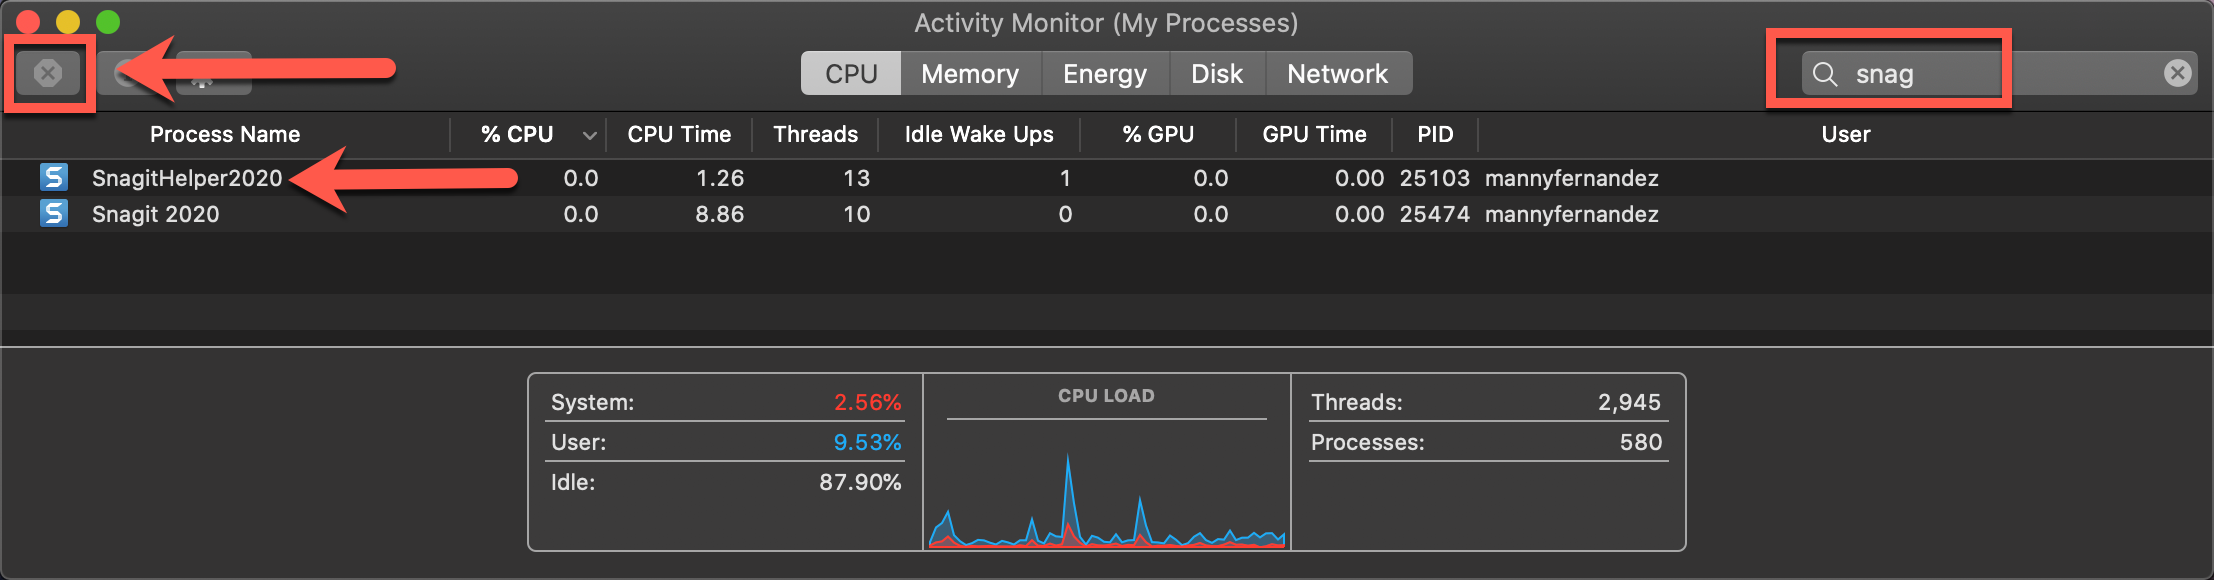Open the Network tab

(x=1338, y=74)
